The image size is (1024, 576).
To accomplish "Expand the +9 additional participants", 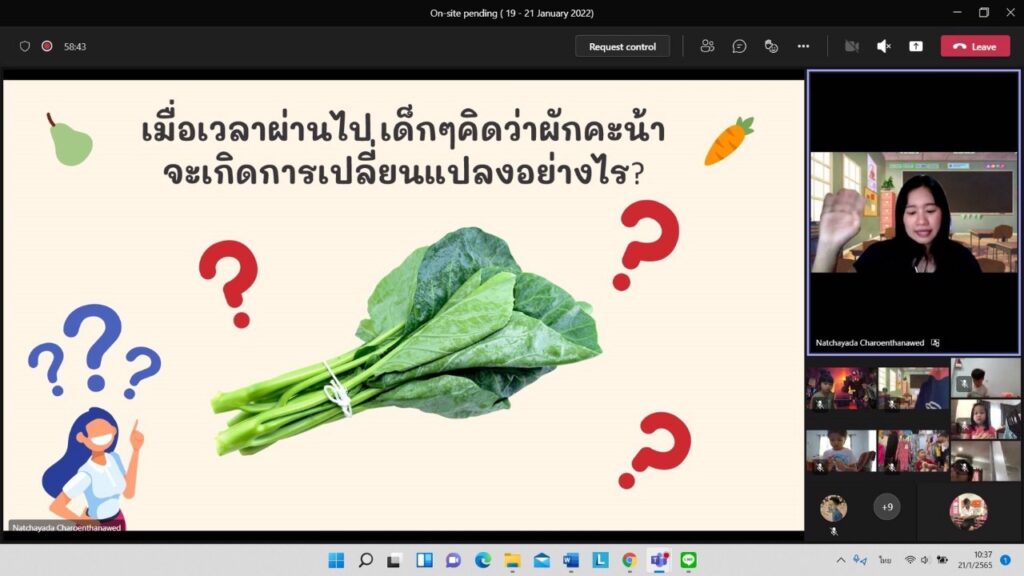I will pos(886,507).
